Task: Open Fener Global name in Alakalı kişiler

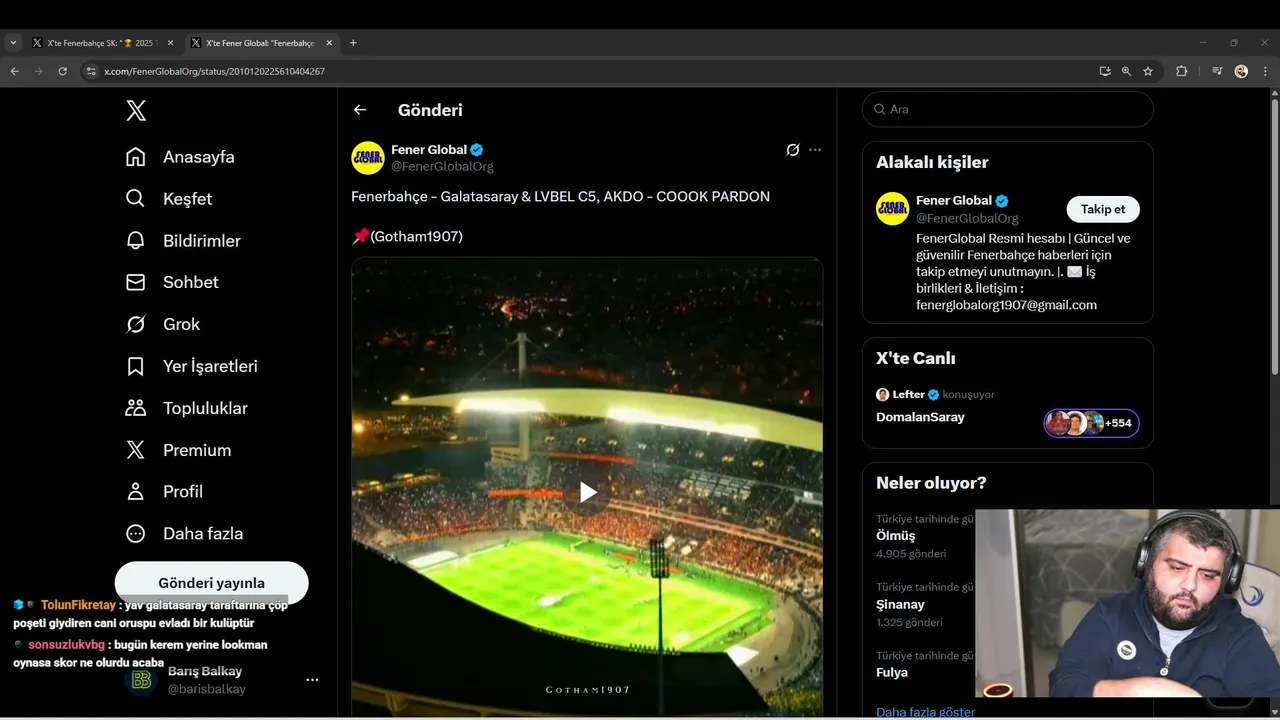Action: pyautogui.click(x=954, y=200)
